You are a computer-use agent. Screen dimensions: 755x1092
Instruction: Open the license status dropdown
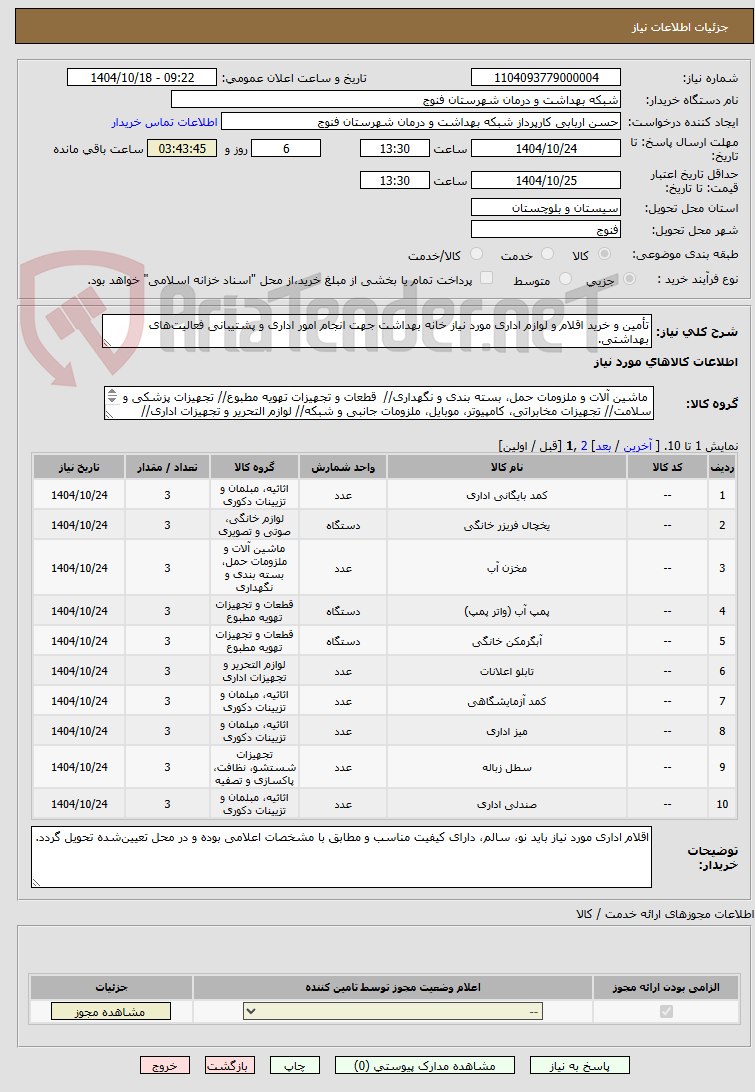point(393,1011)
